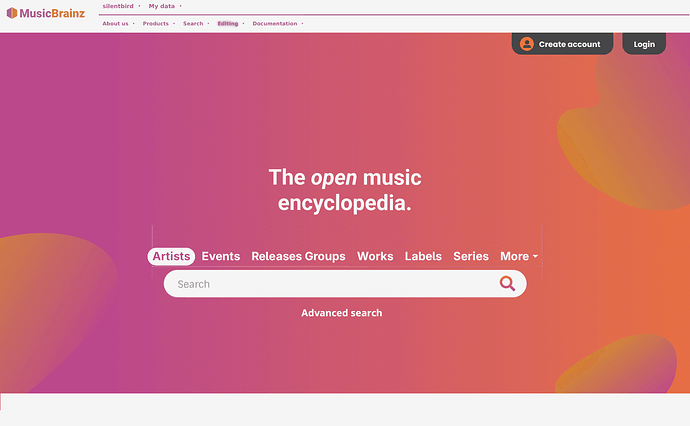Expand the Documentation menu
The image size is (690, 426).
coord(278,24)
